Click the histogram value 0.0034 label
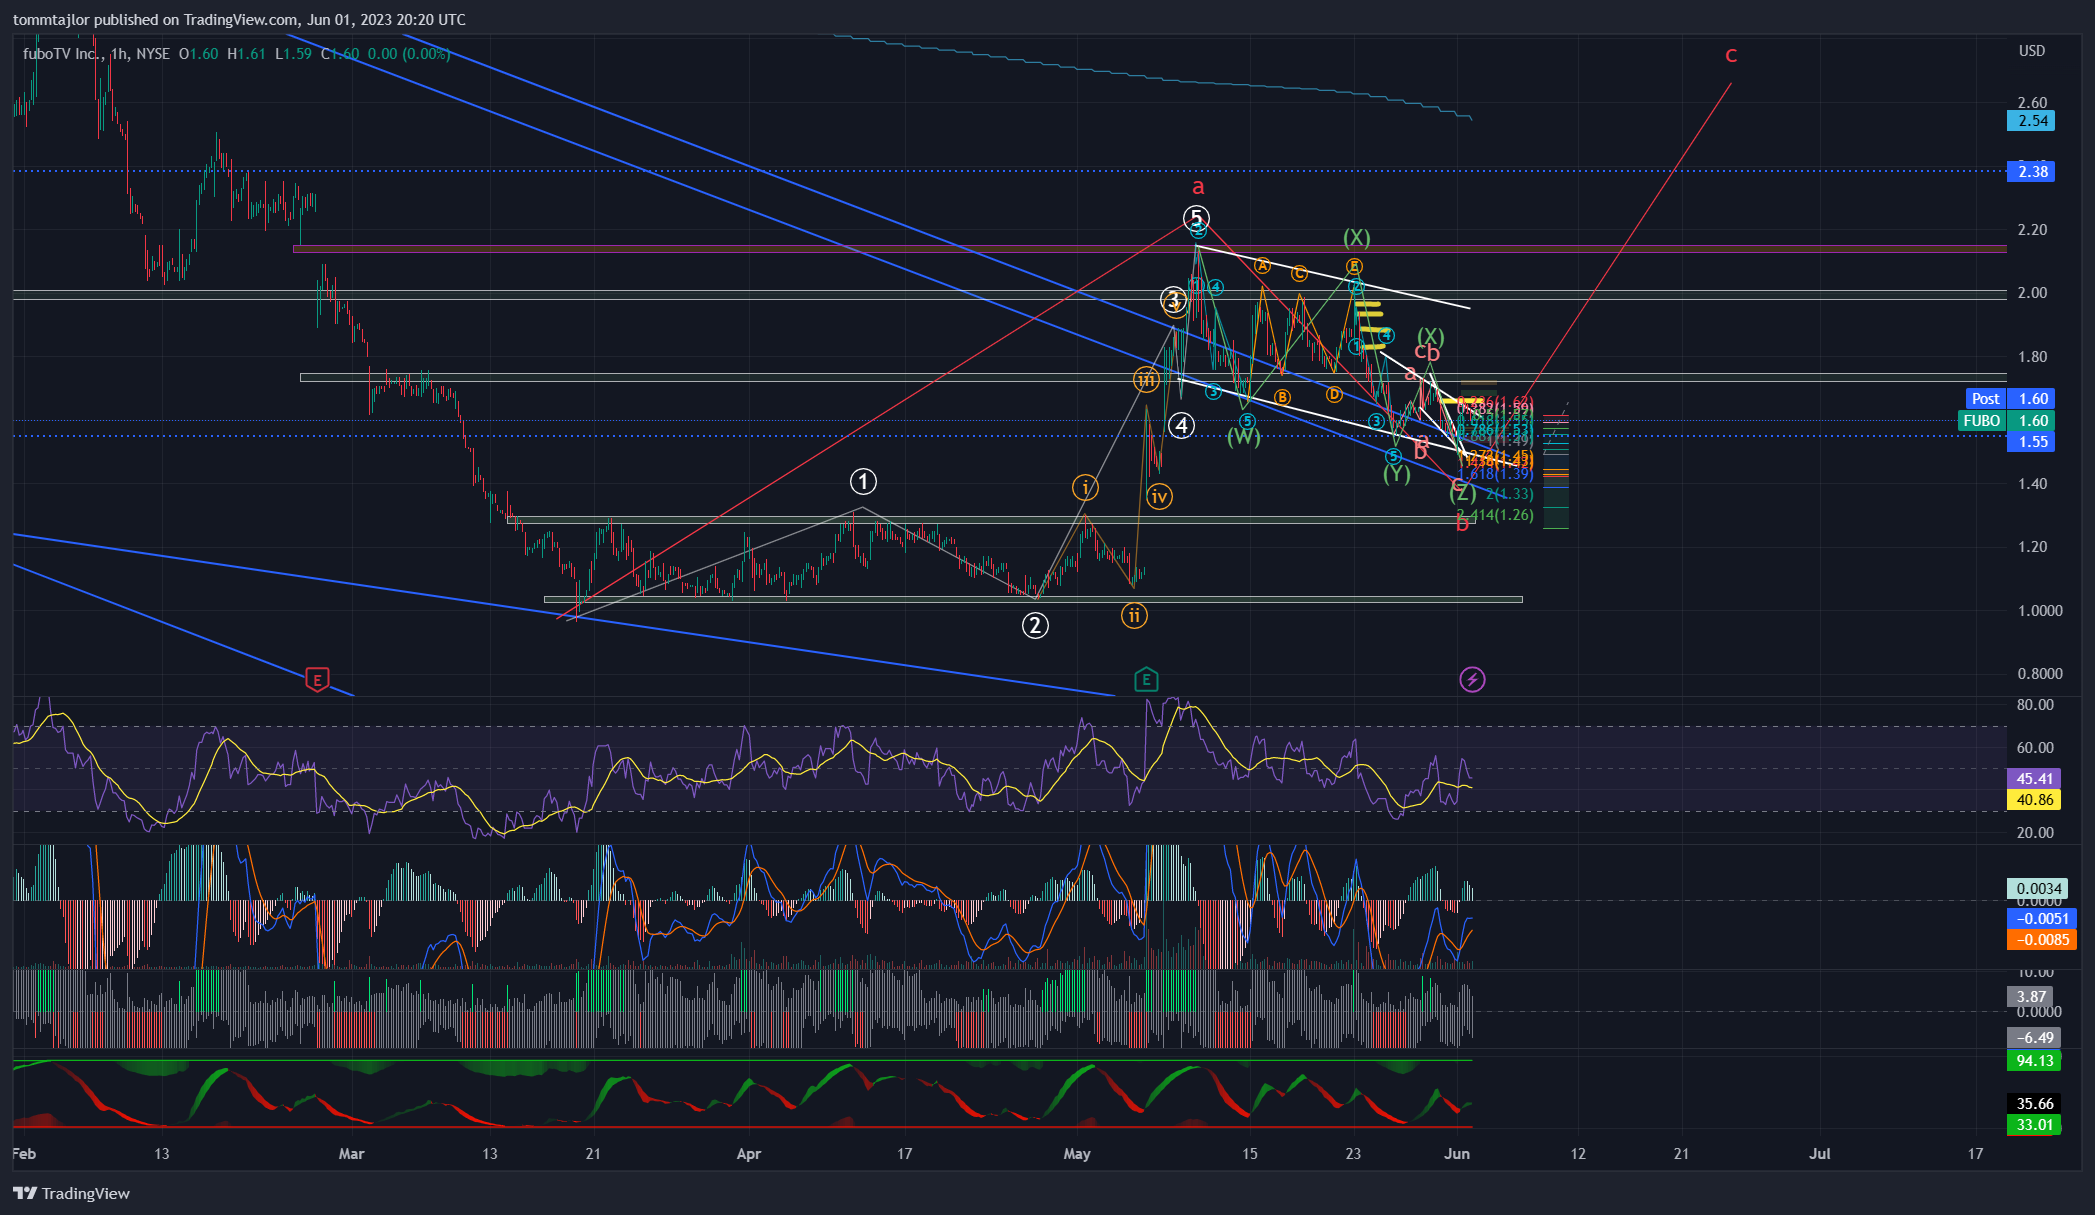This screenshot has height=1215, width=2095. (2037, 889)
